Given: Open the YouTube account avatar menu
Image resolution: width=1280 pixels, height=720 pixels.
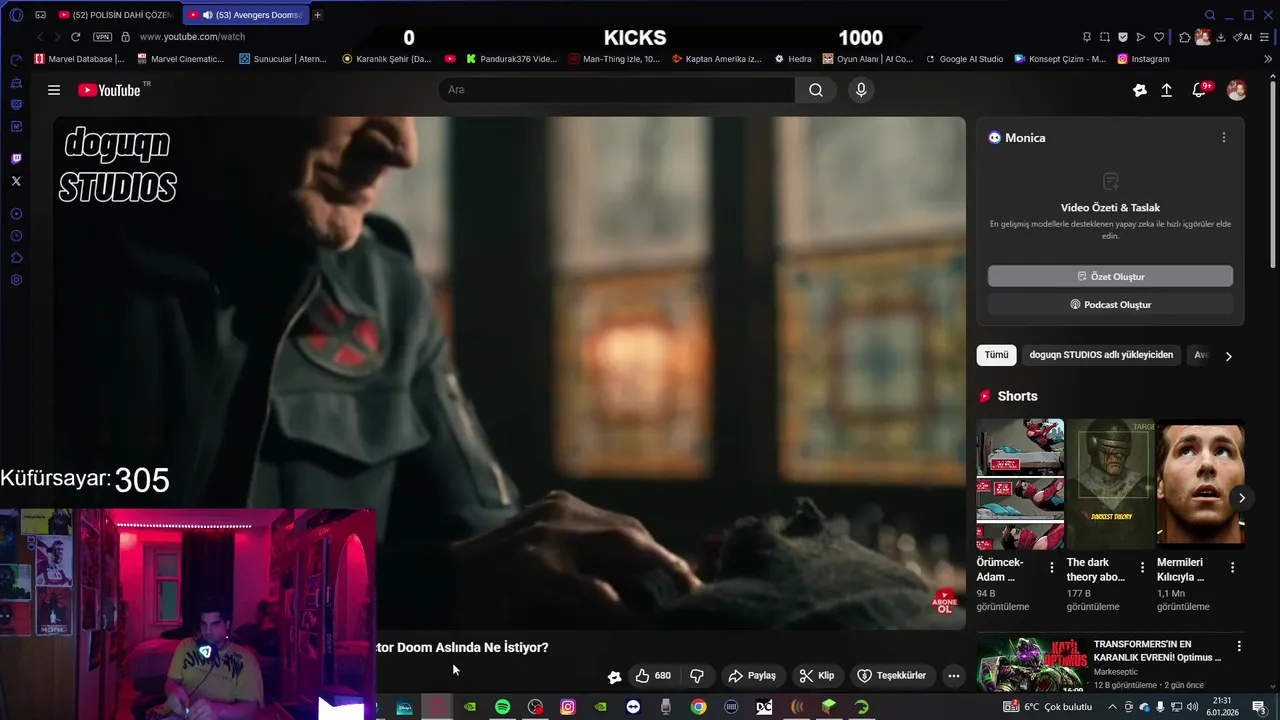Looking at the screenshot, I should [x=1237, y=90].
